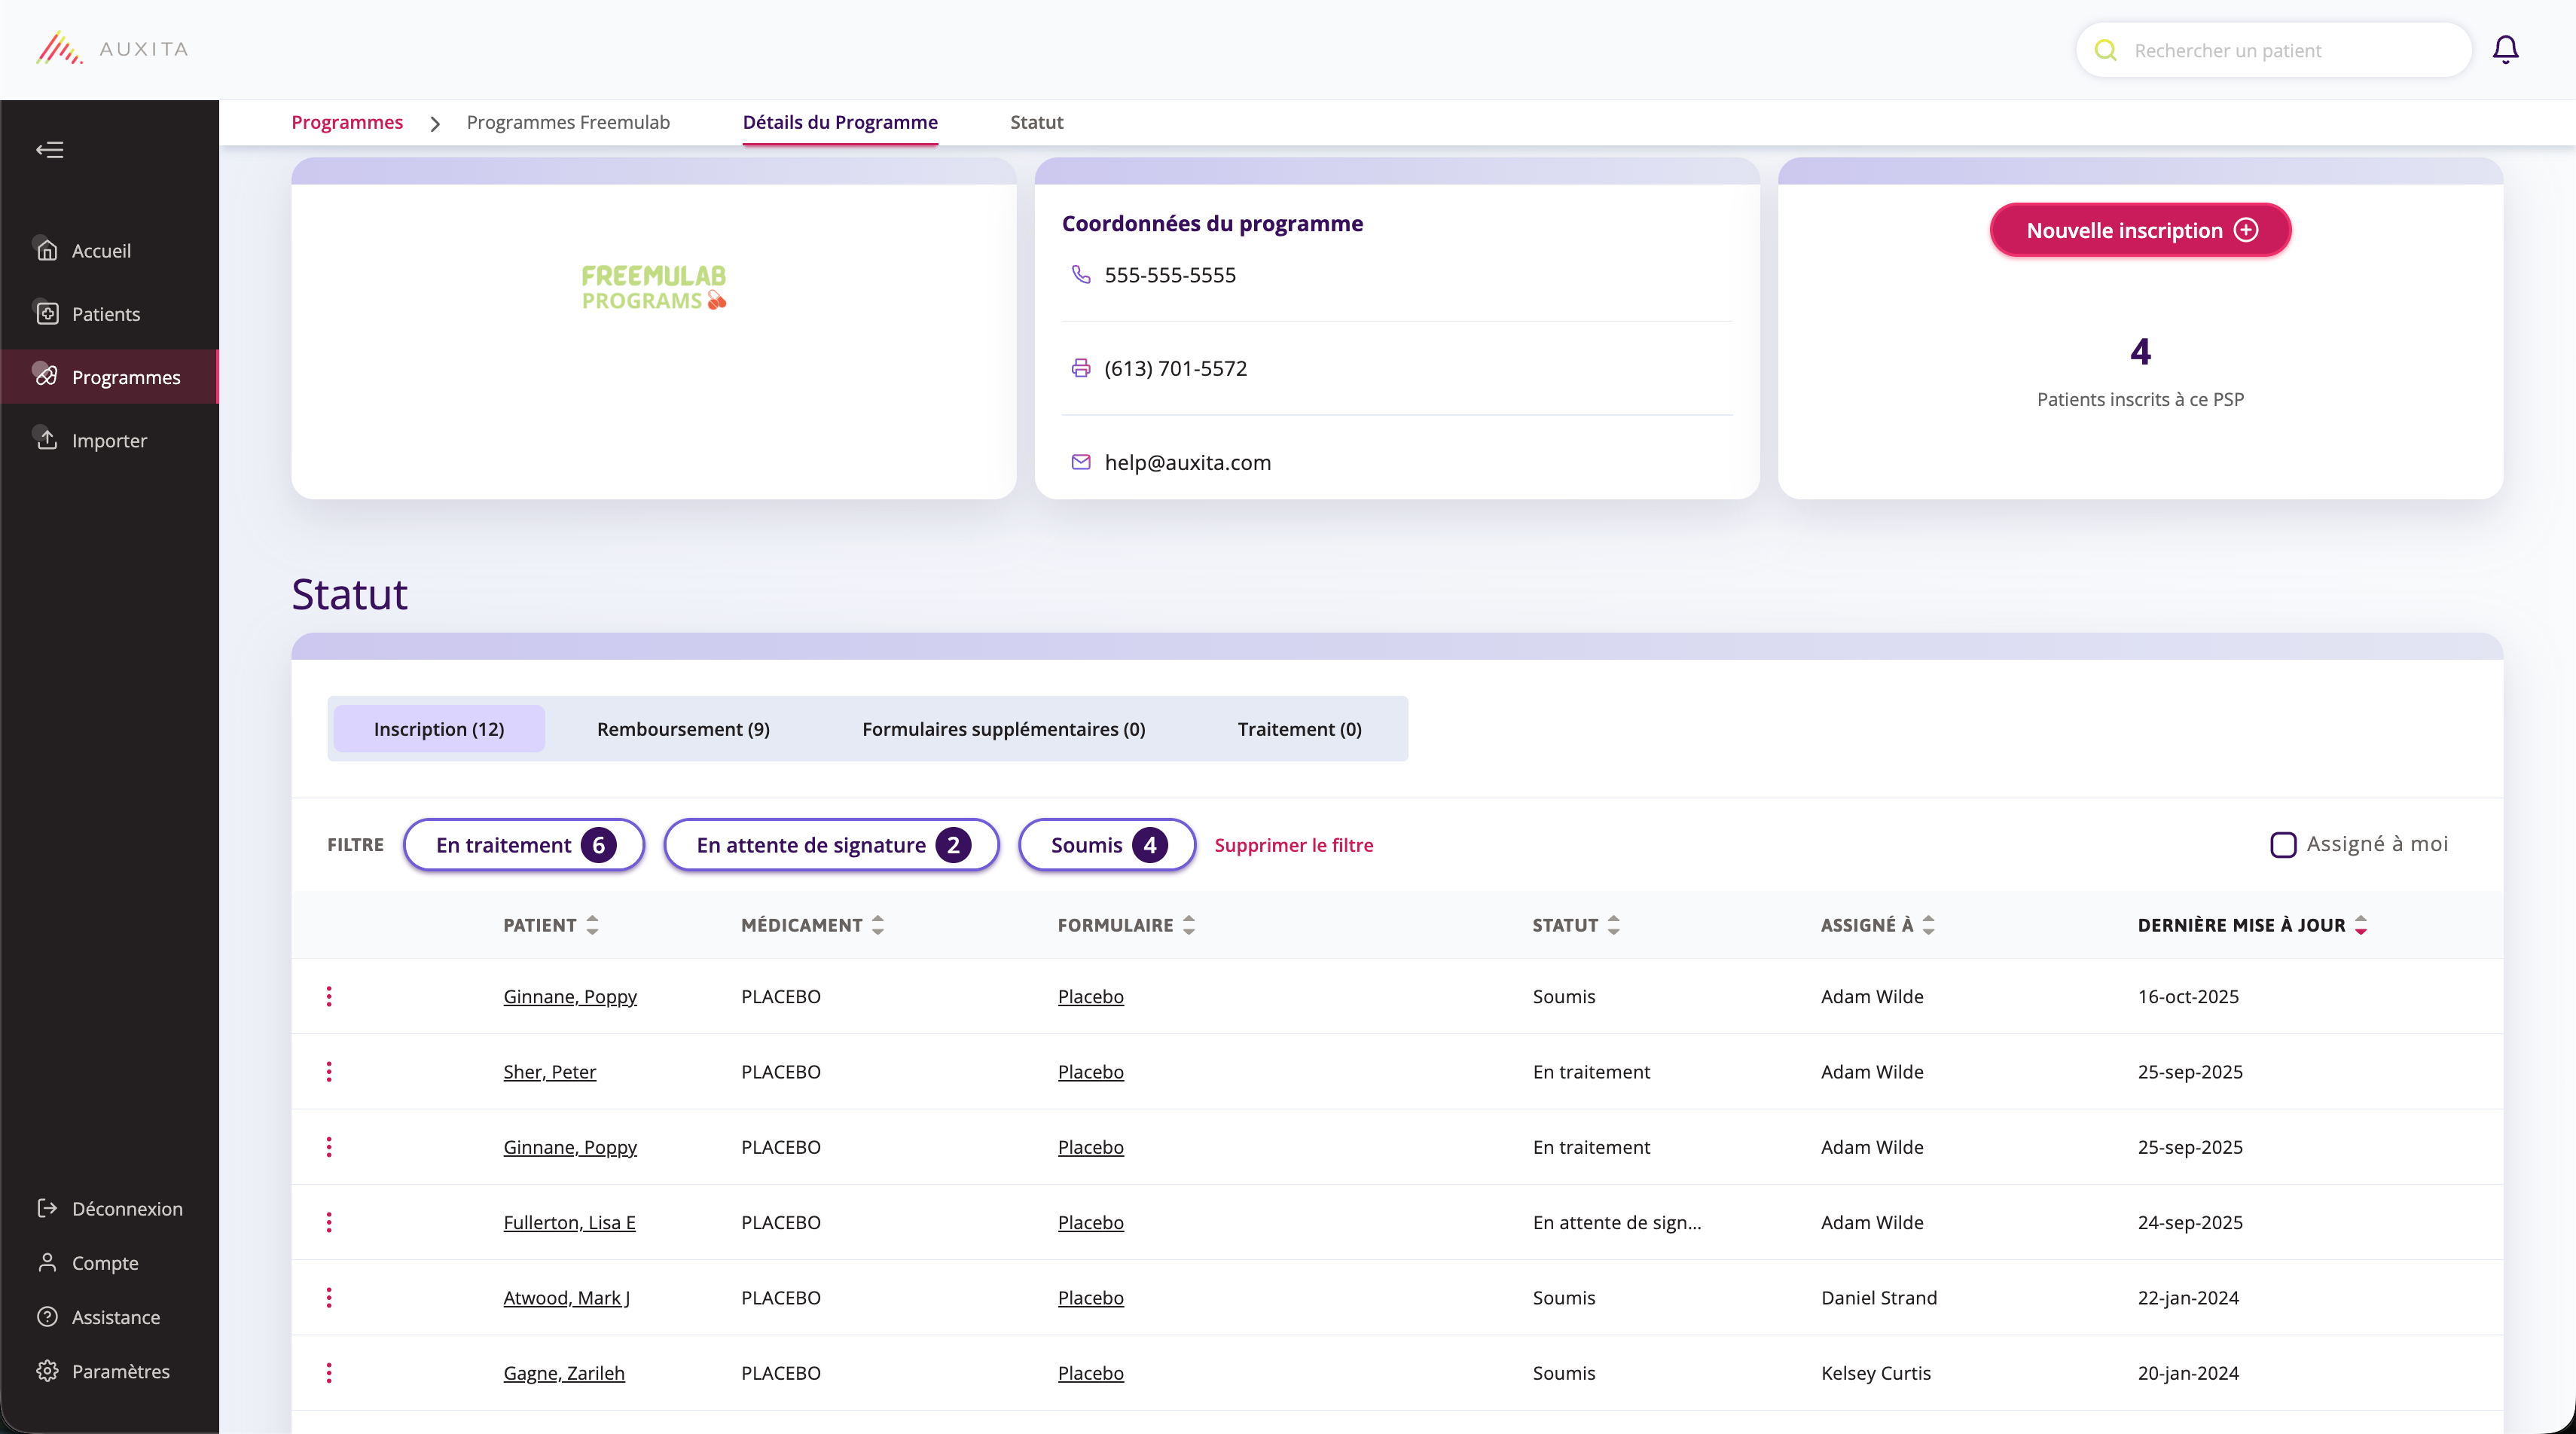
Task: Sort table by Statut column
Action: click(1613, 925)
